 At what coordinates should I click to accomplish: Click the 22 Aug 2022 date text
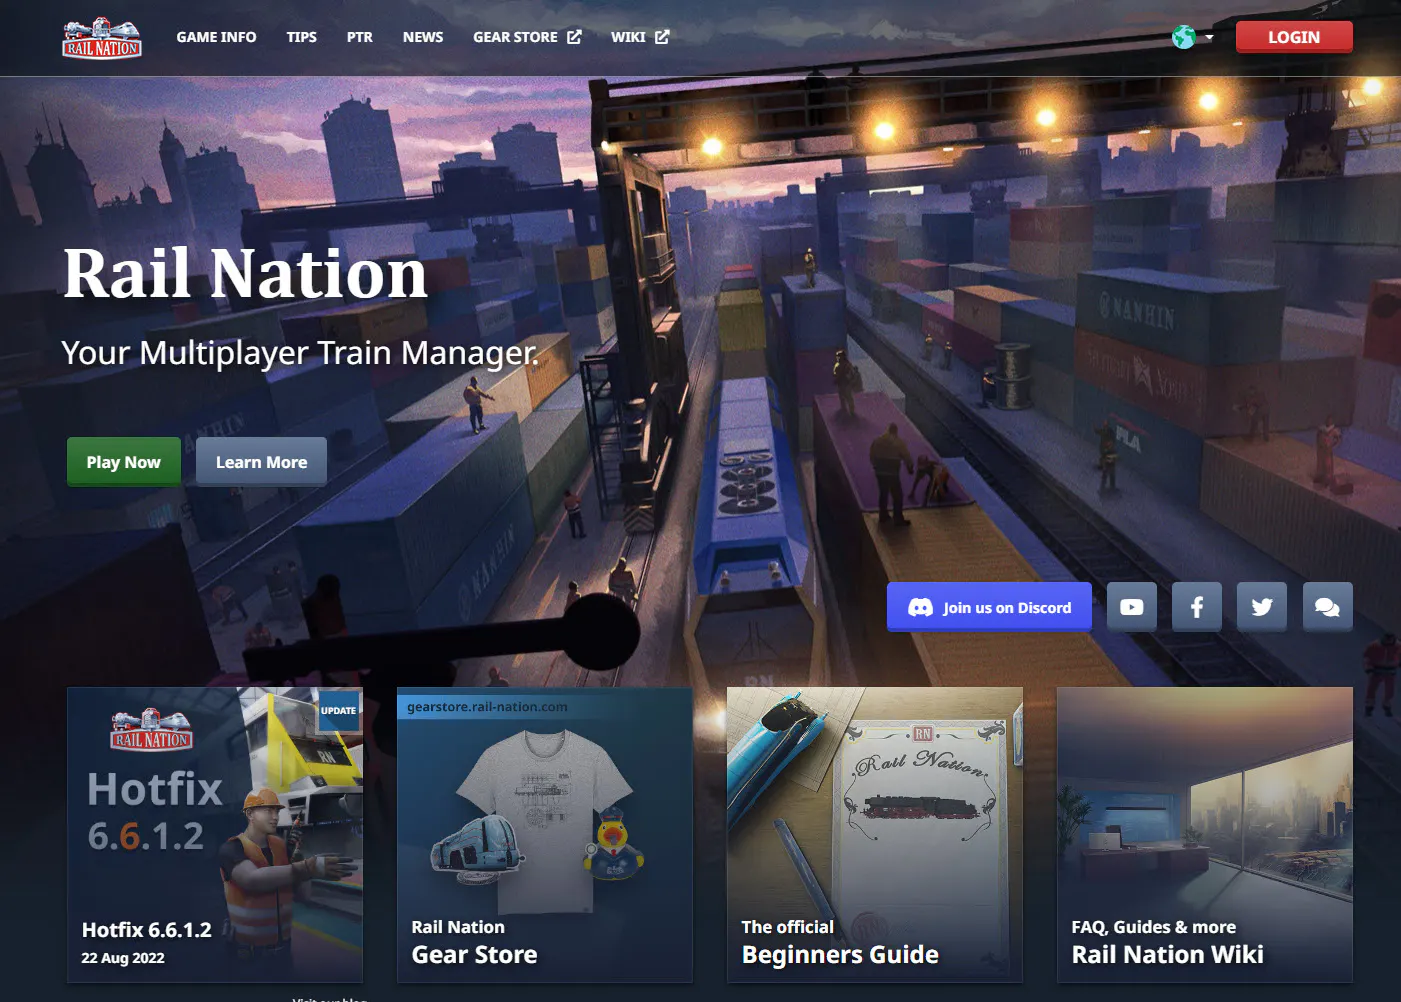click(123, 958)
